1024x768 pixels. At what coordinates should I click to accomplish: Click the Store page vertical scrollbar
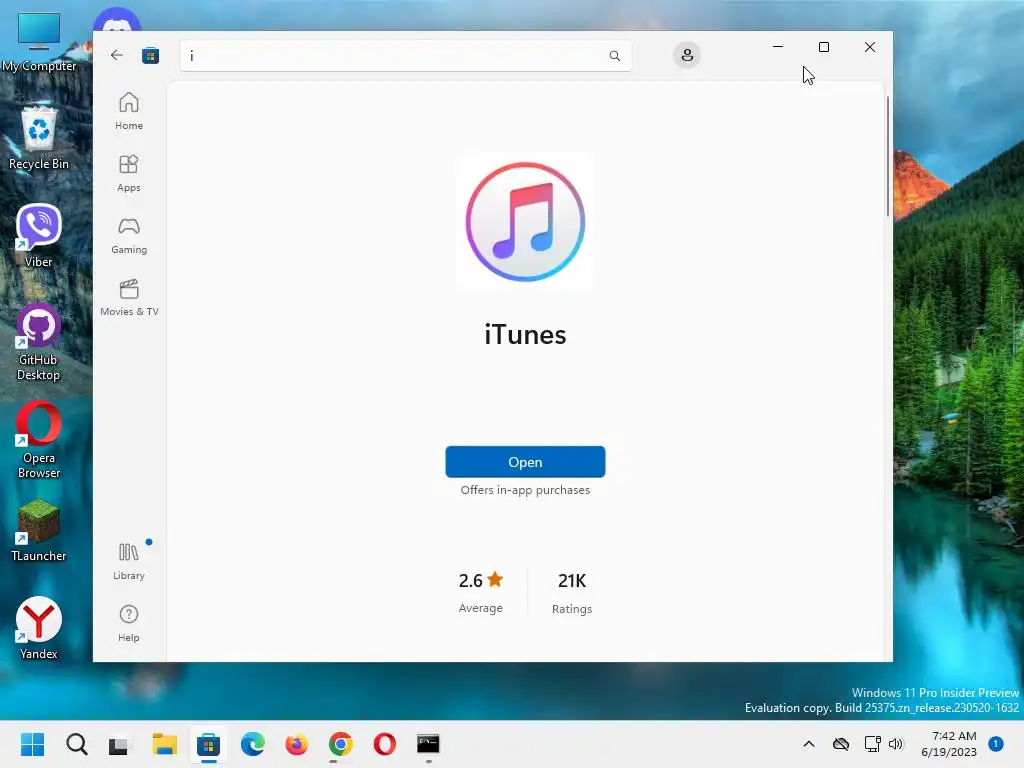point(888,157)
